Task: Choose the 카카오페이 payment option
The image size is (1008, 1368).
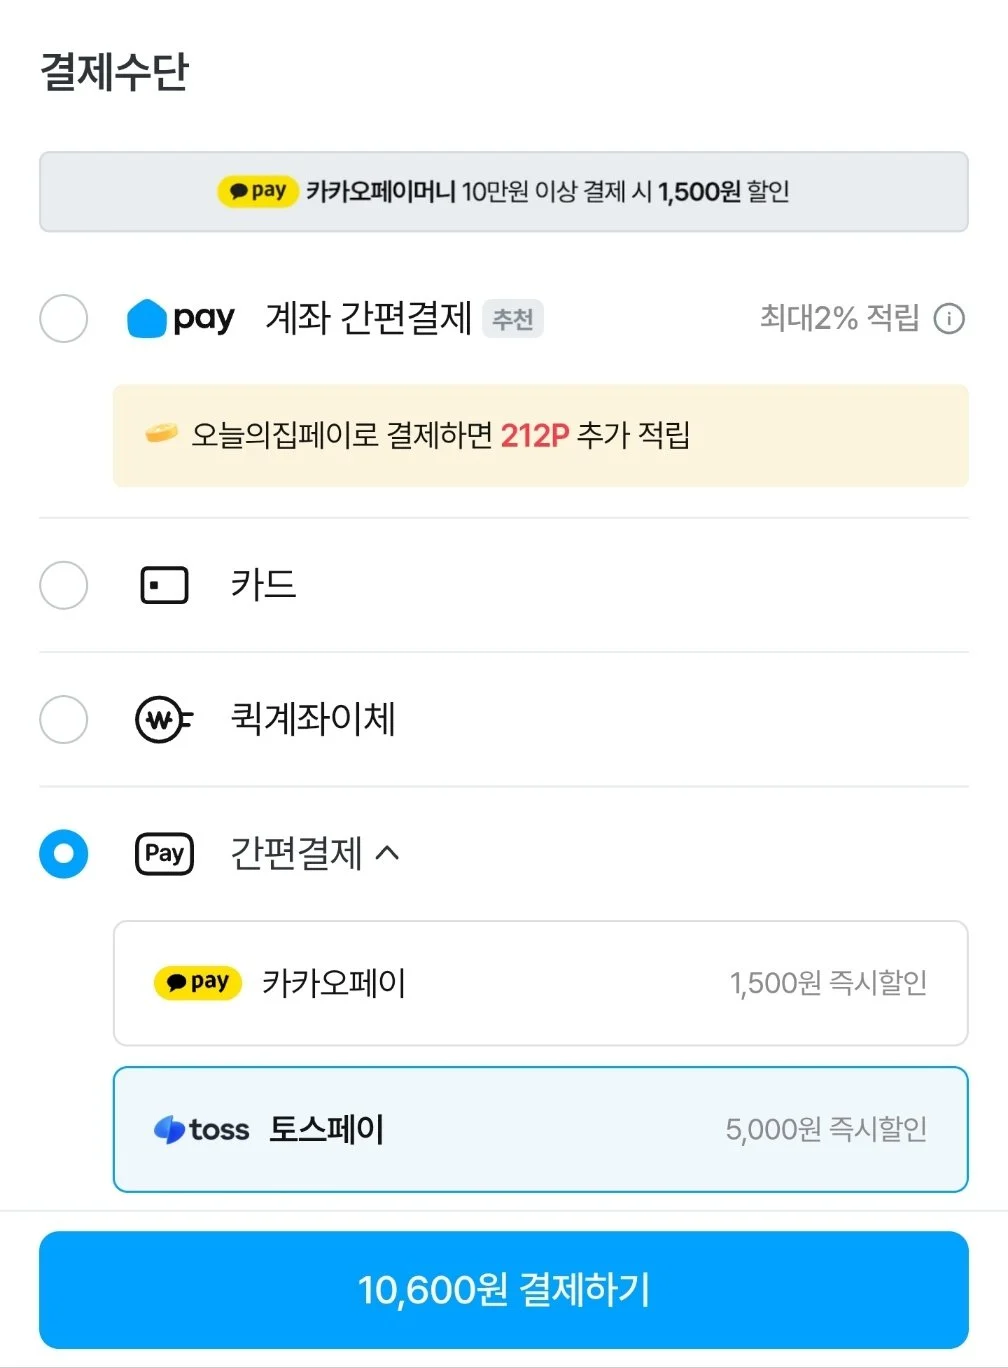Action: (541, 983)
